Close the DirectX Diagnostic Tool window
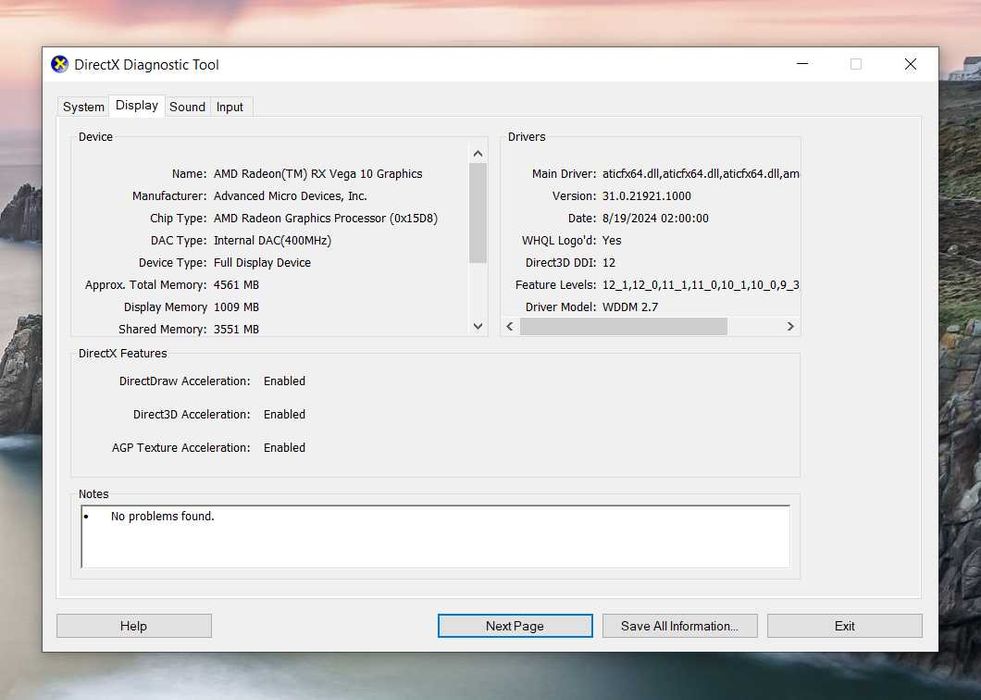Screen dimensions: 981x700 pos(910,64)
